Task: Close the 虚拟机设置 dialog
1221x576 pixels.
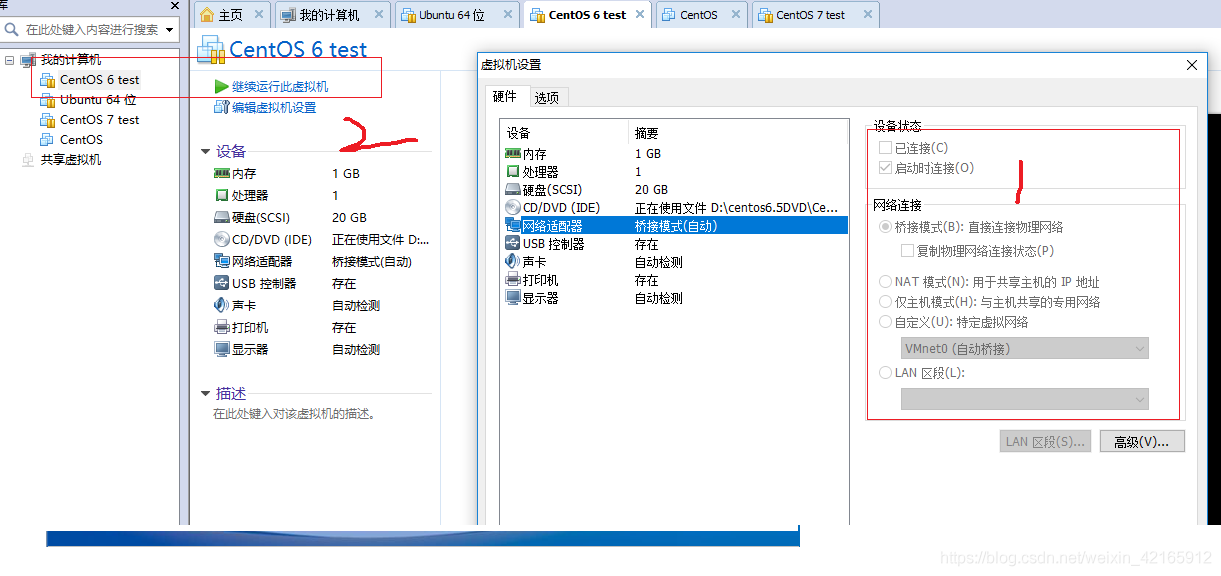Action: (x=1191, y=65)
